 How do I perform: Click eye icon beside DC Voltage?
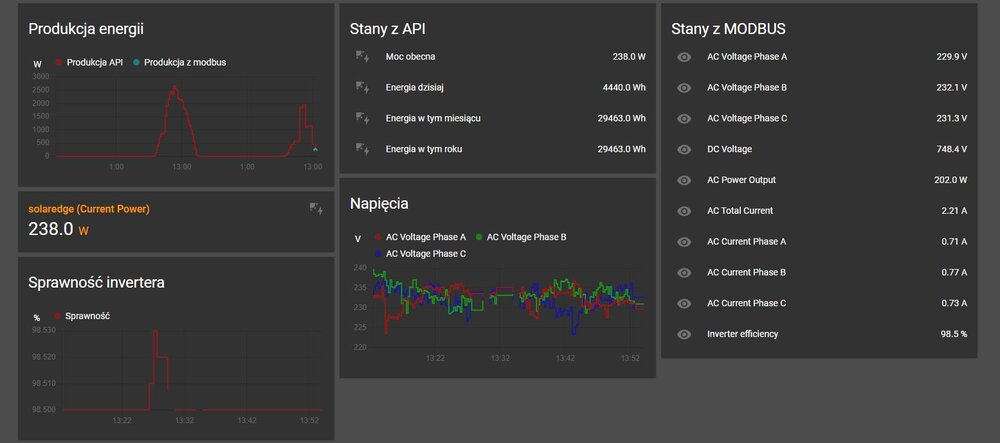pos(684,150)
